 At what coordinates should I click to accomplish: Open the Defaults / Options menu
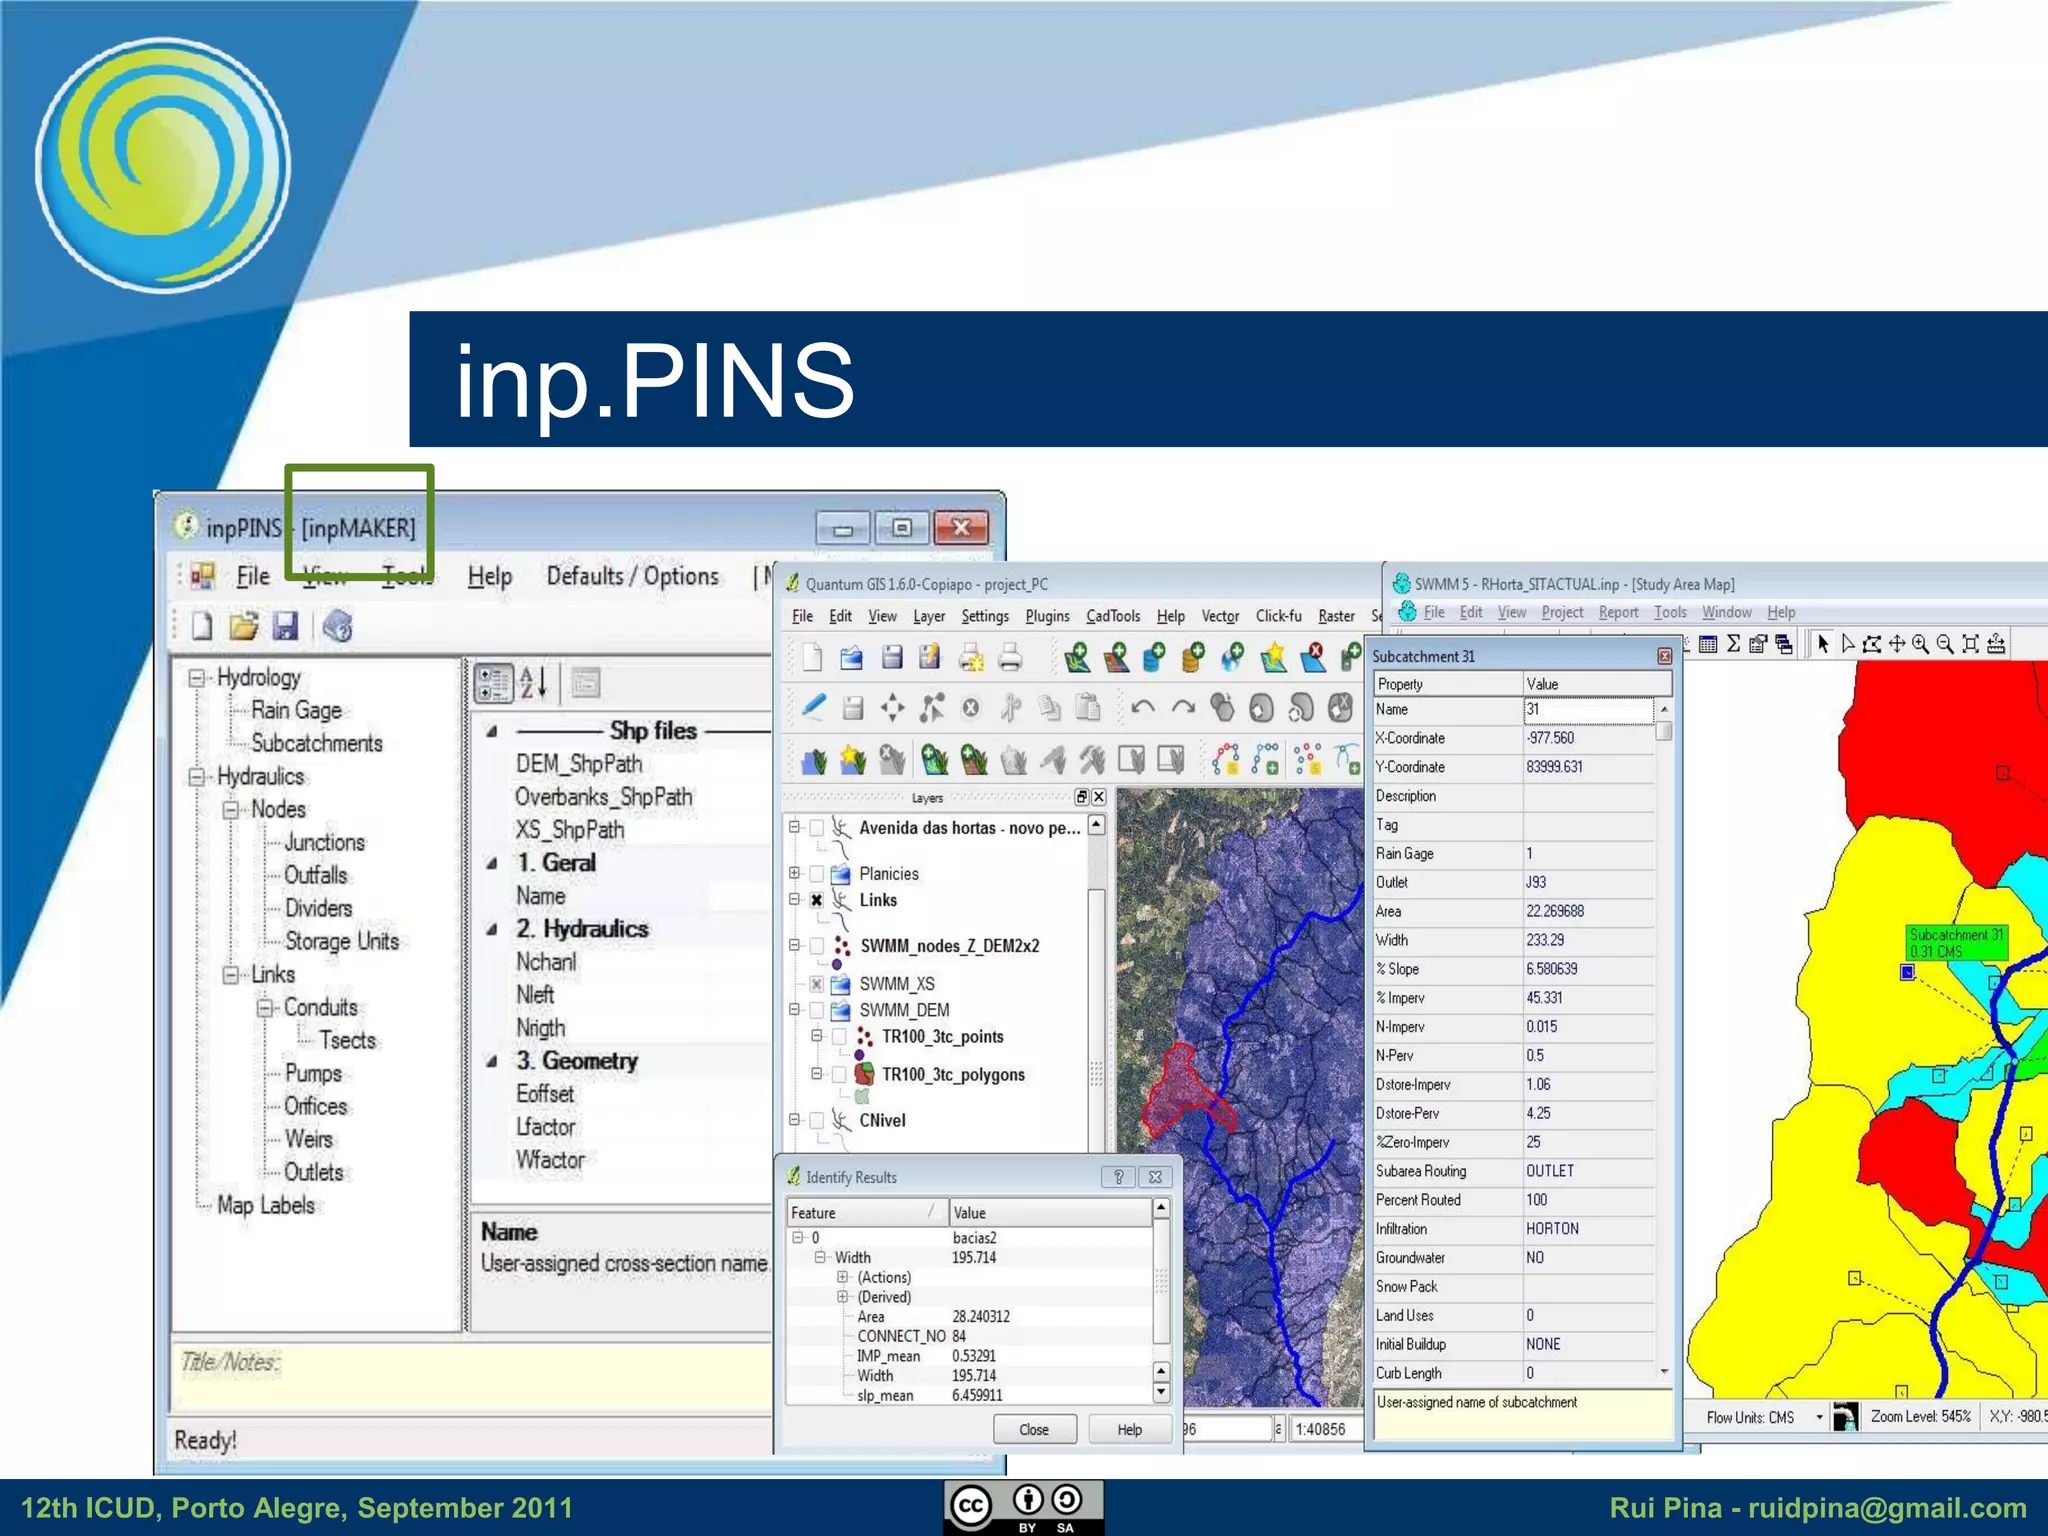(632, 576)
